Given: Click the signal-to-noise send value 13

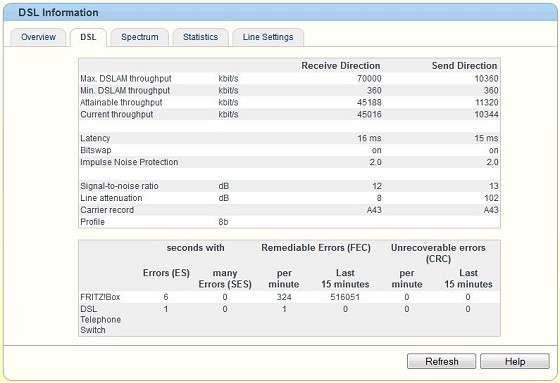Looking at the screenshot, I should pyautogui.click(x=494, y=186).
